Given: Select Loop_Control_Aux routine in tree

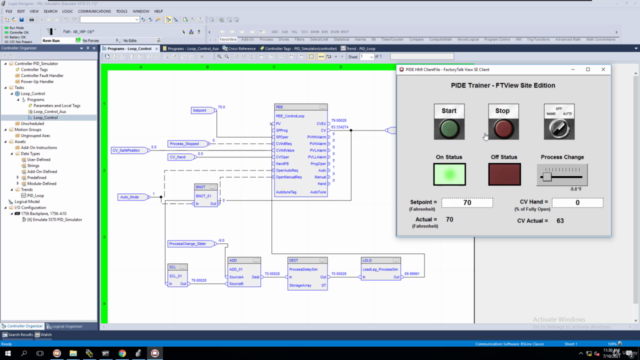Looking at the screenshot, I should click(x=49, y=111).
